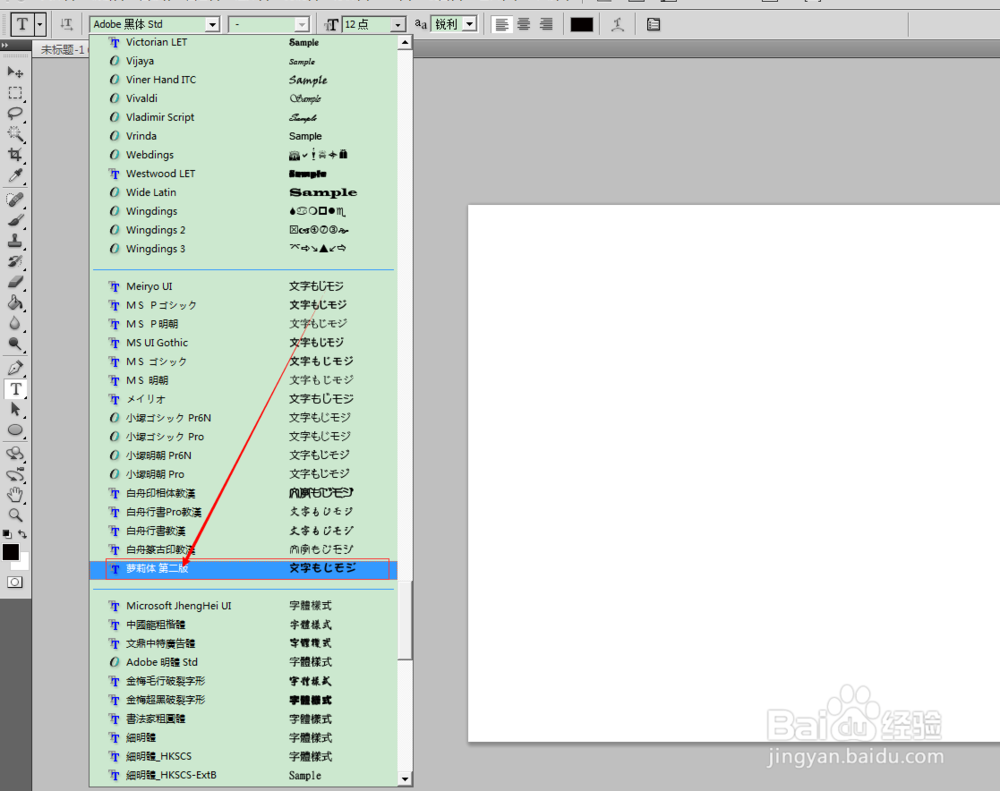
Task: Select the 3D Camera Rotate tool
Action: (15, 474)
